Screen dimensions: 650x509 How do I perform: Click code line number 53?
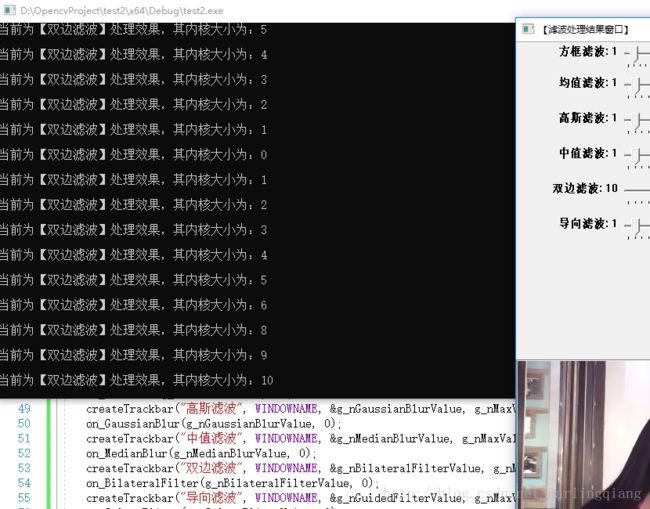point(24,468)
